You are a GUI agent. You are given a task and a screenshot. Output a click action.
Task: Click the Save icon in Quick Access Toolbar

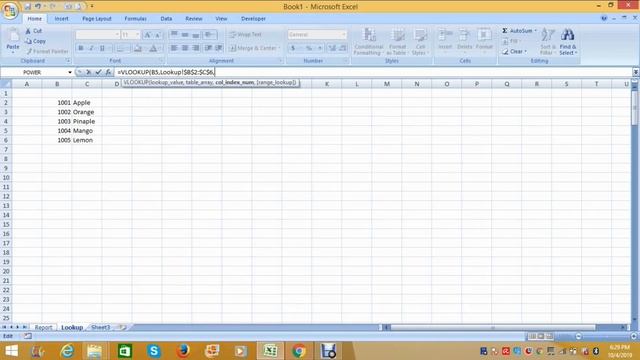27,7
